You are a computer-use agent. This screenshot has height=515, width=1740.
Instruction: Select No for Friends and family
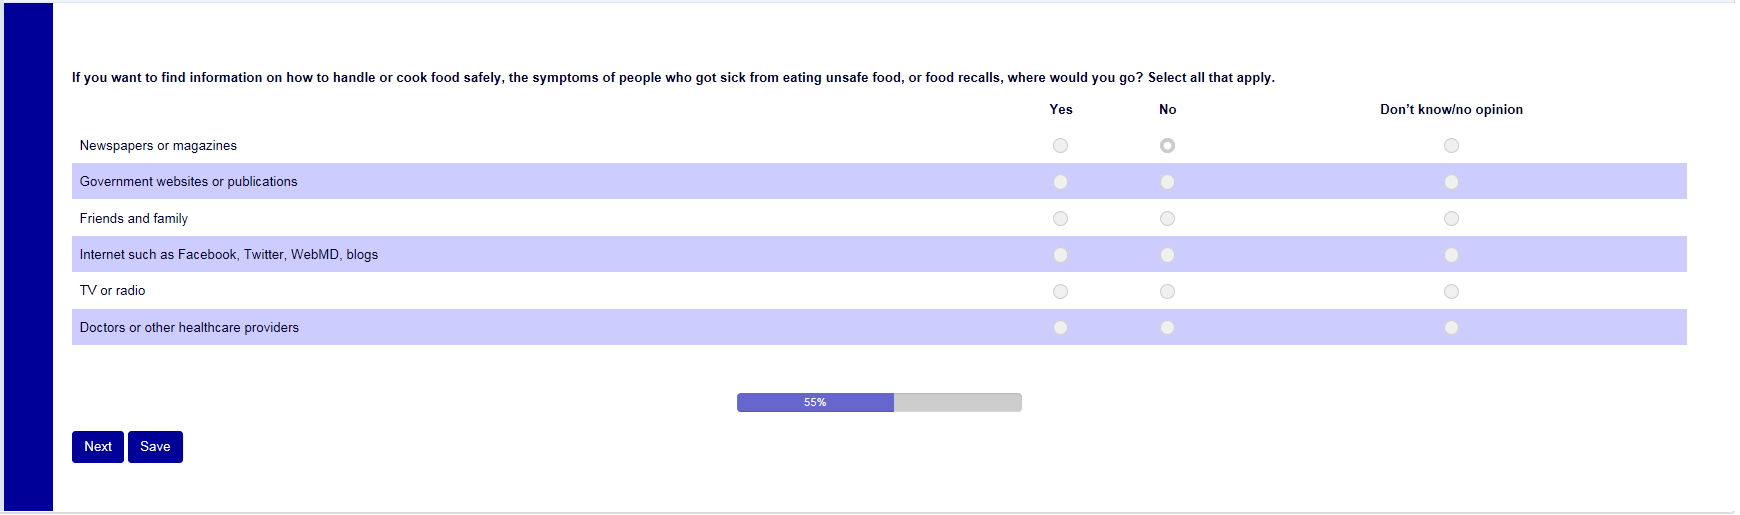[1167, 219]
